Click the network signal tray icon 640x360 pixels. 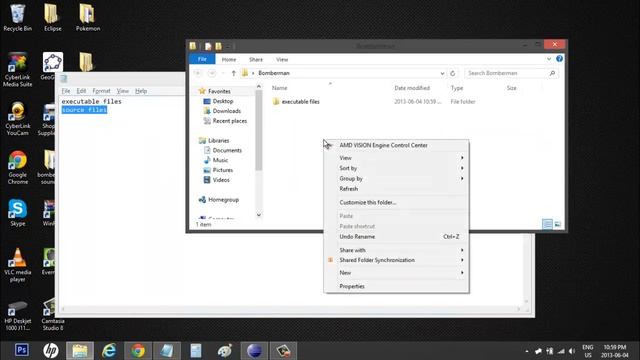561,351
